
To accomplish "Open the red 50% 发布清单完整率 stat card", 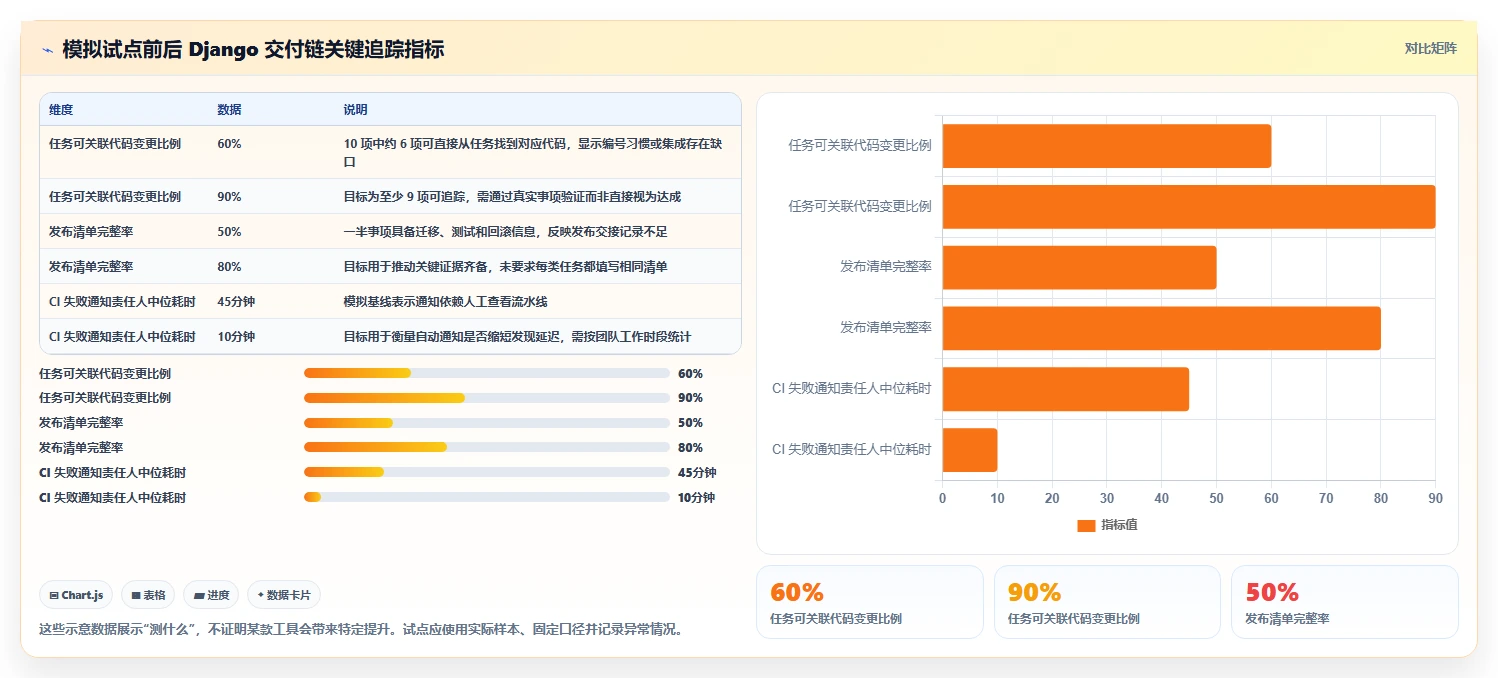I will pos(1344,601).
